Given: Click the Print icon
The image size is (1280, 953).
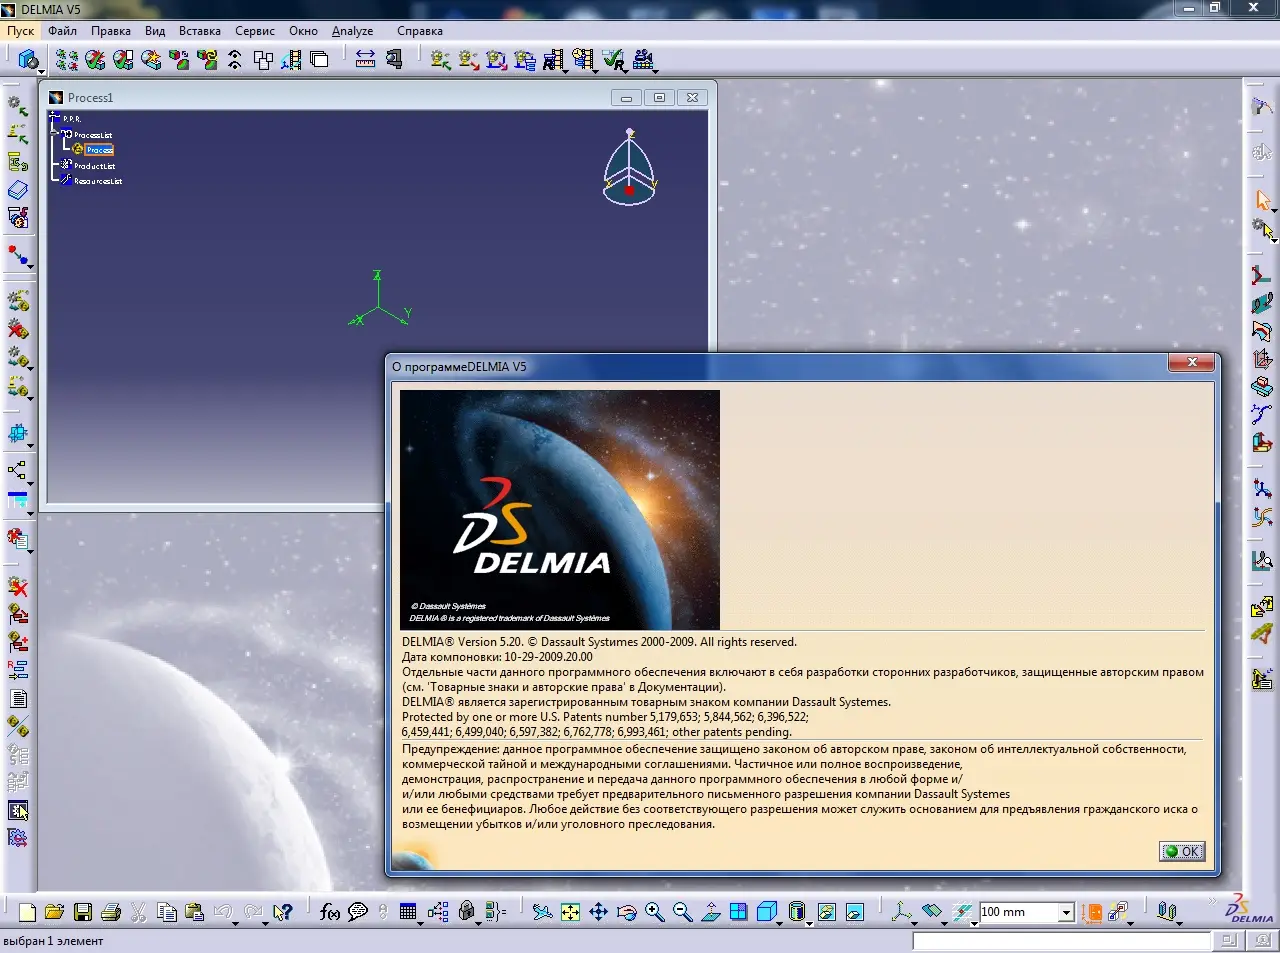Looking at the screenshot, I should point(111,912).
